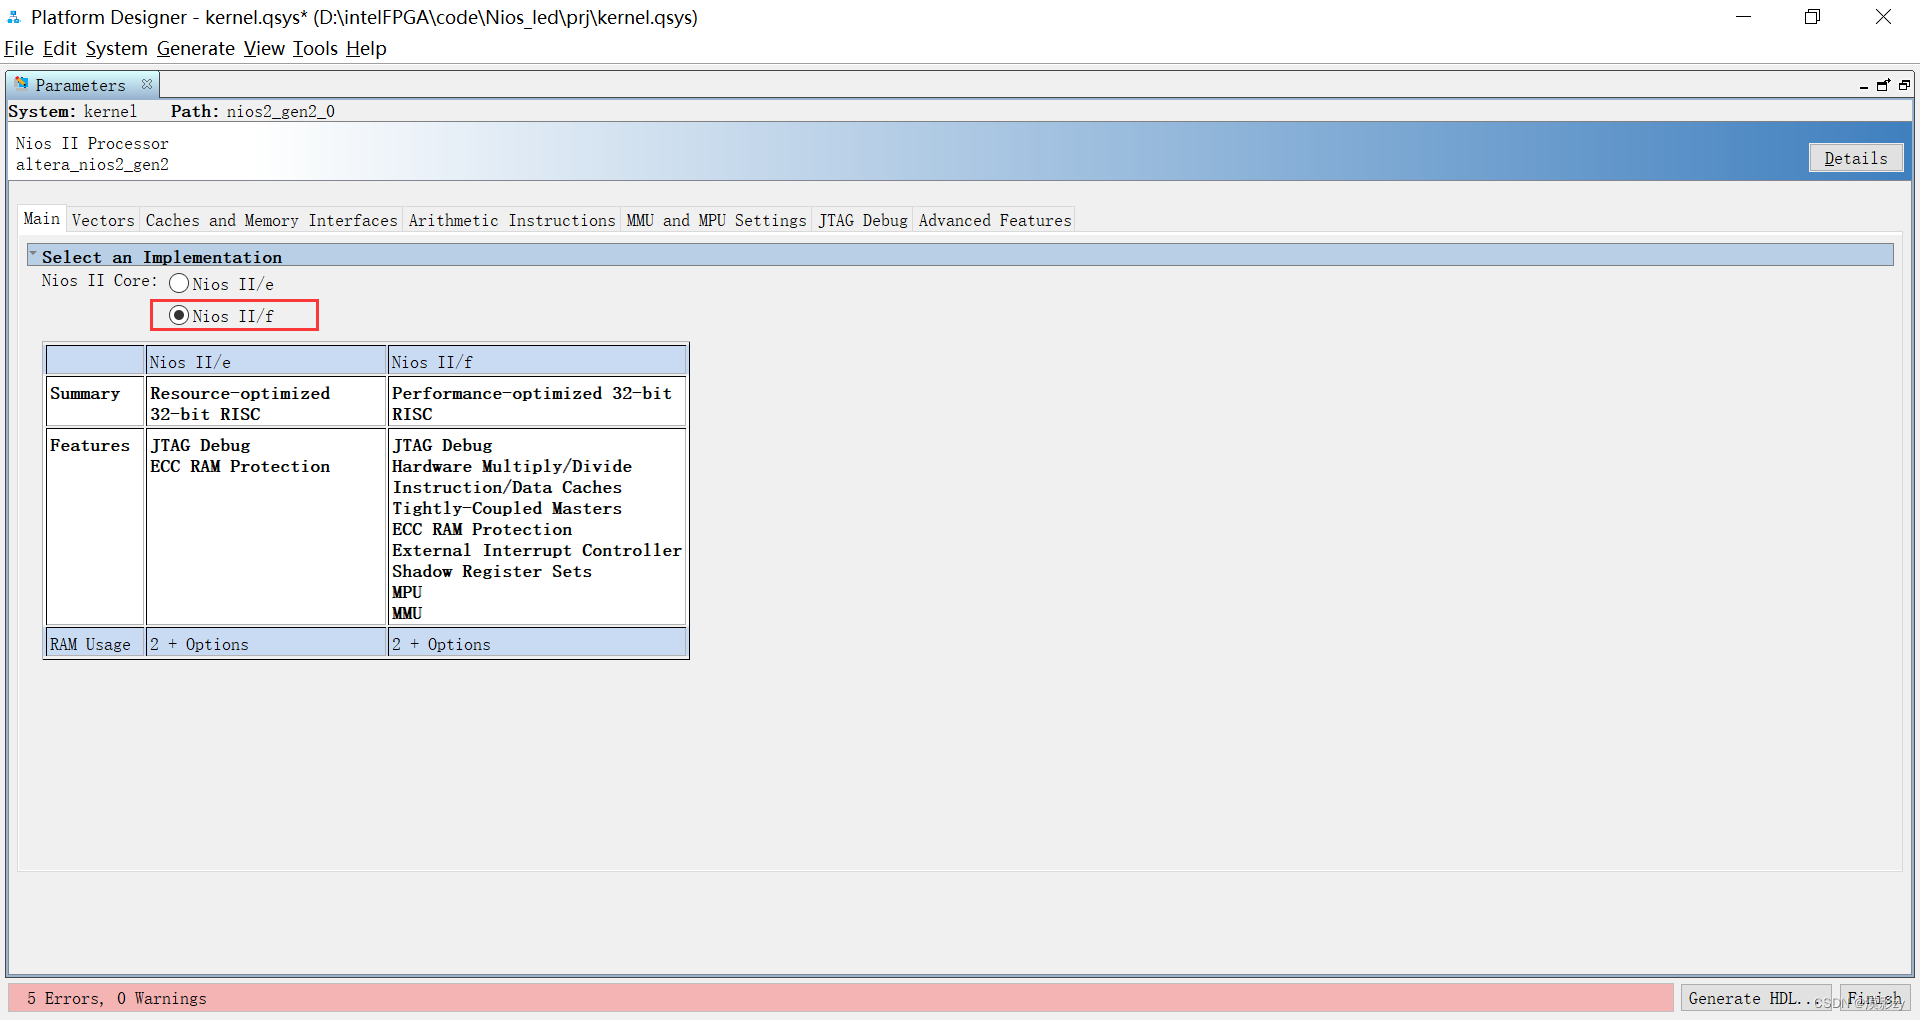
Task: Switch to the Advanced Features tab
Action: [995, 220]
